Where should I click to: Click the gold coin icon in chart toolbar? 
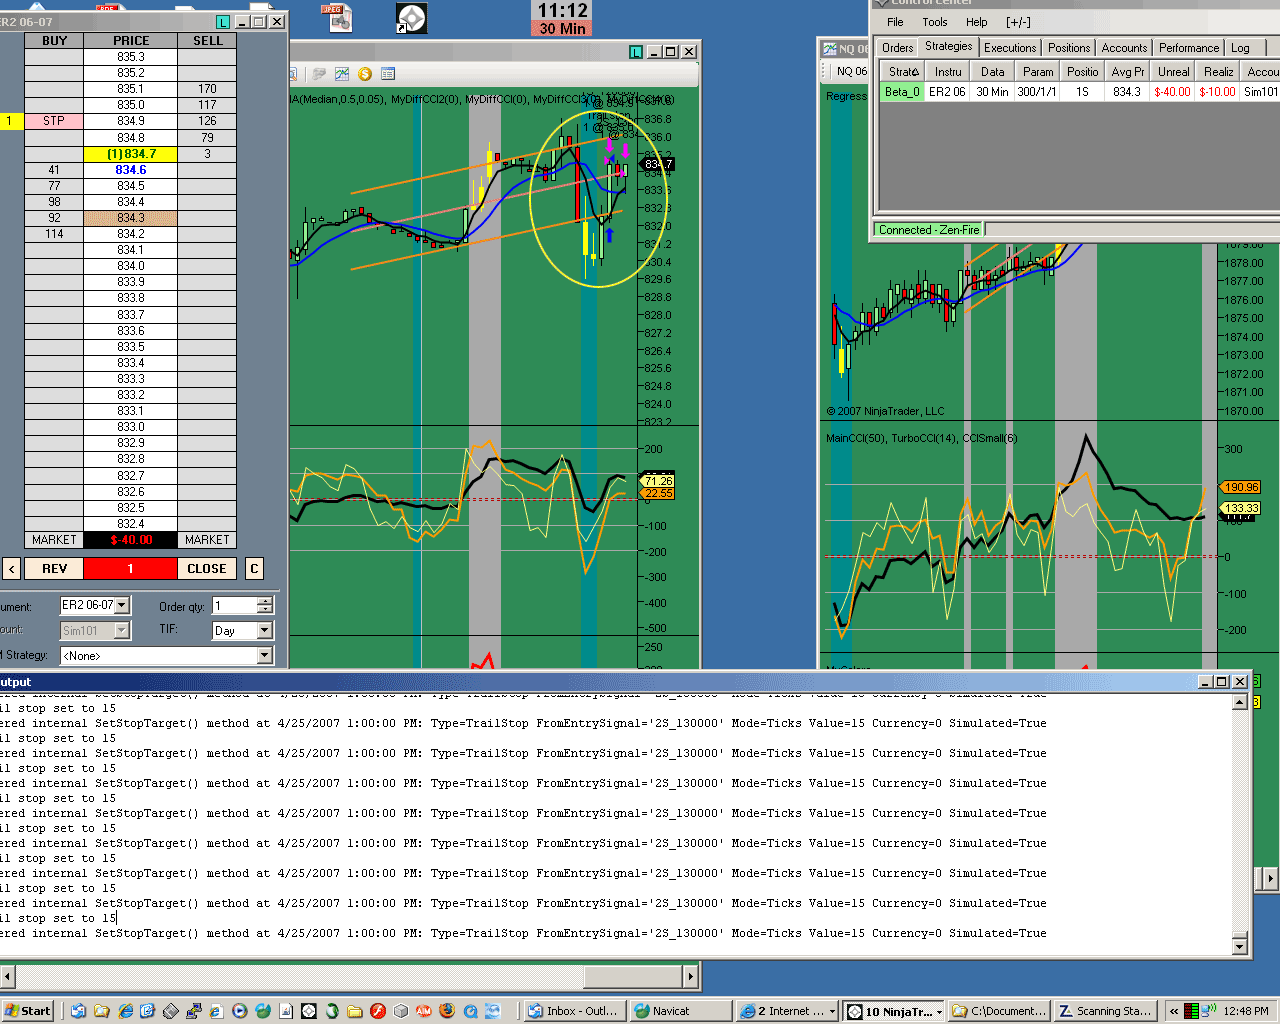click(x=365, y=74)
